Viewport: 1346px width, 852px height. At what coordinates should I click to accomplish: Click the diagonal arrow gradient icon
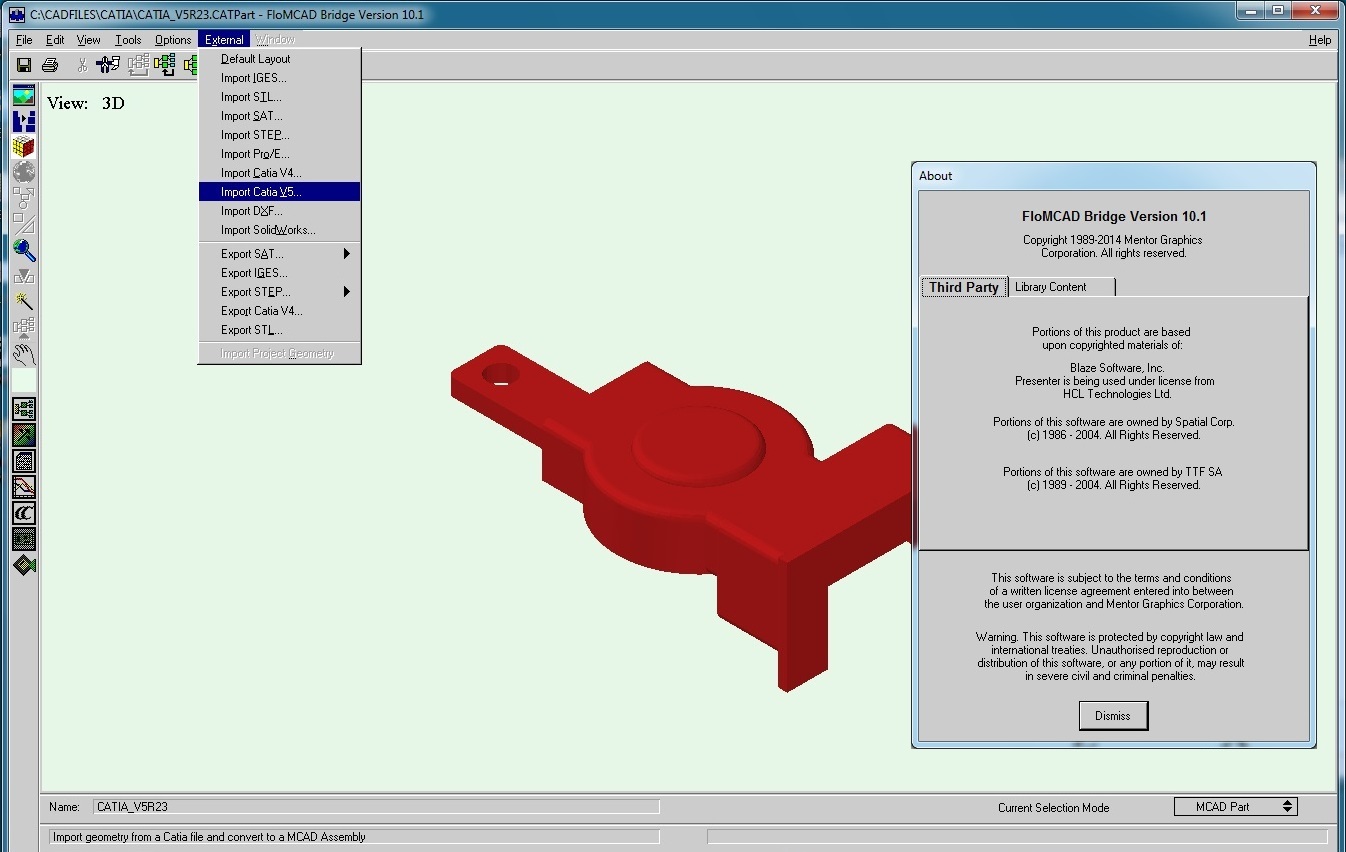tap(24, 435)
